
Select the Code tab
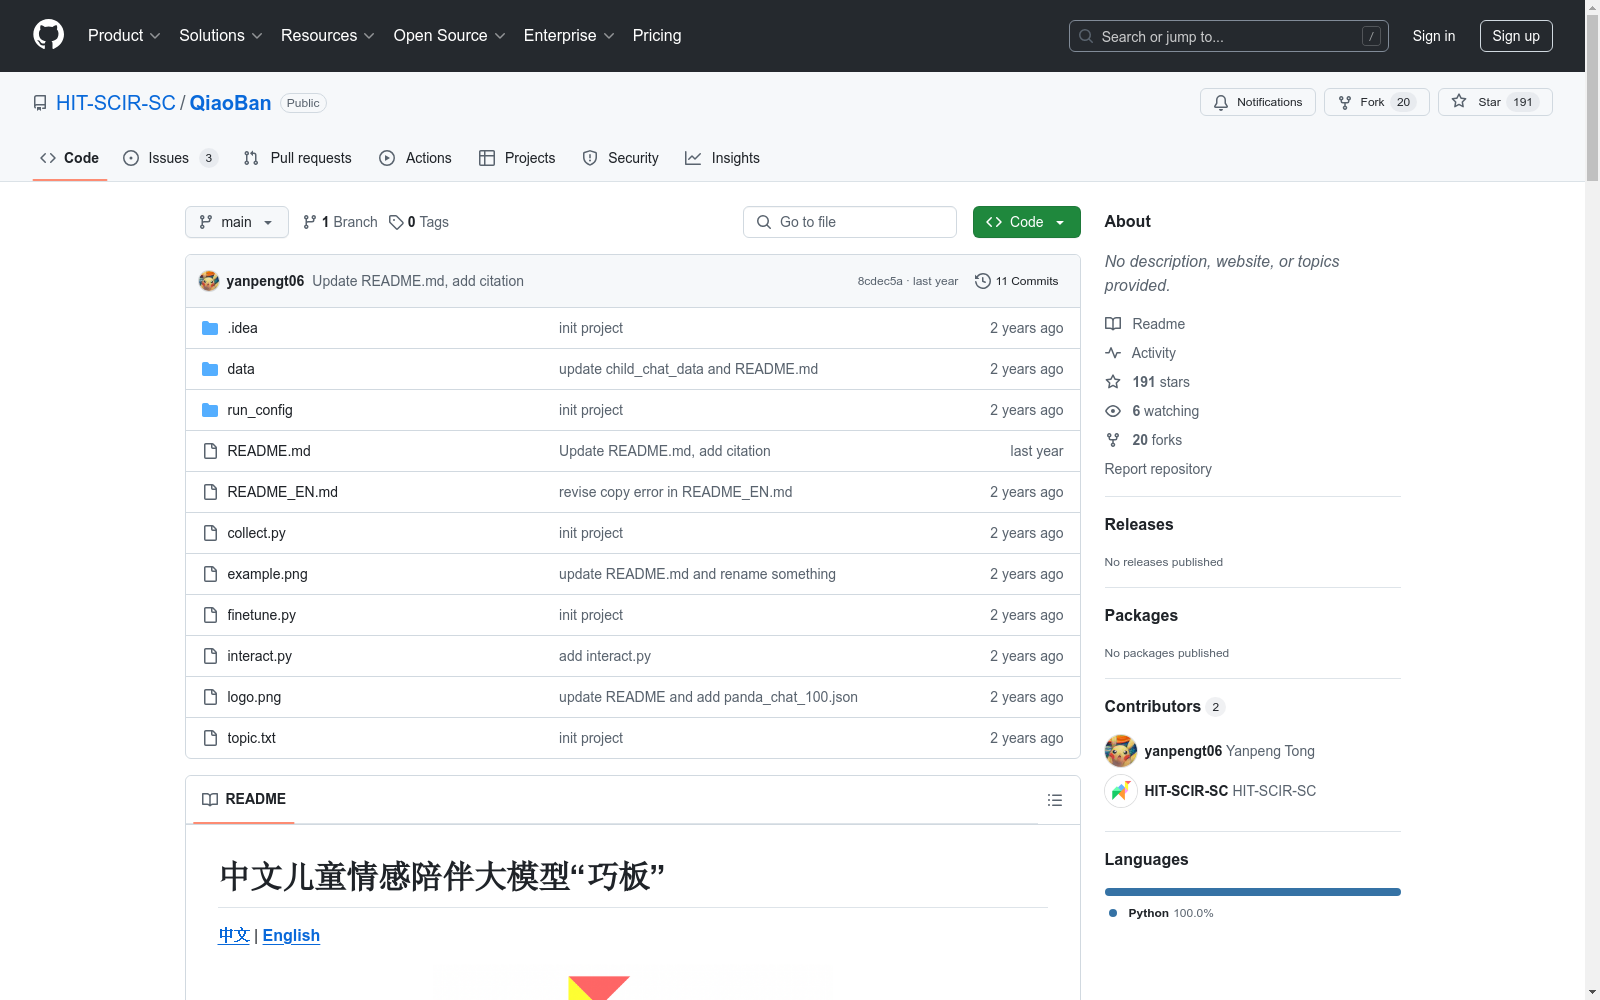(x=70, y=158)
